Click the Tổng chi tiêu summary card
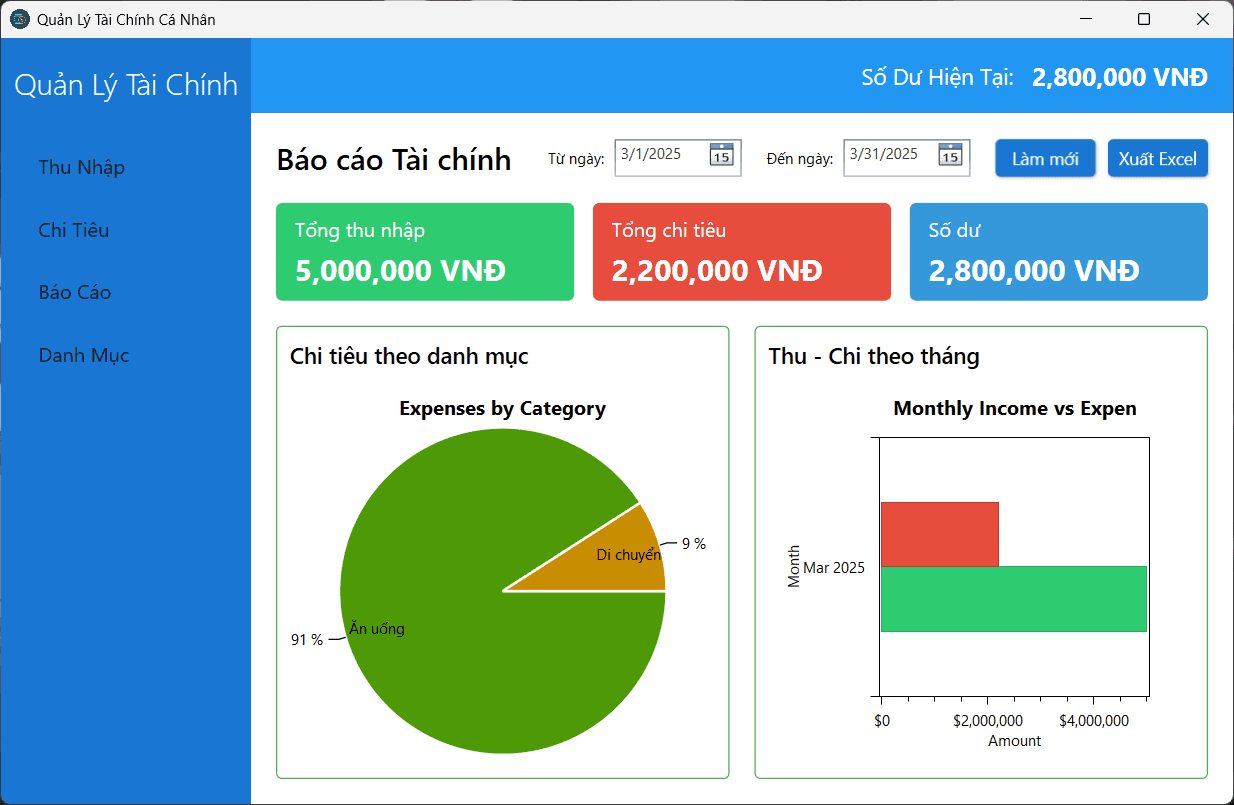1234x805 pixels. tap(741, 252)
